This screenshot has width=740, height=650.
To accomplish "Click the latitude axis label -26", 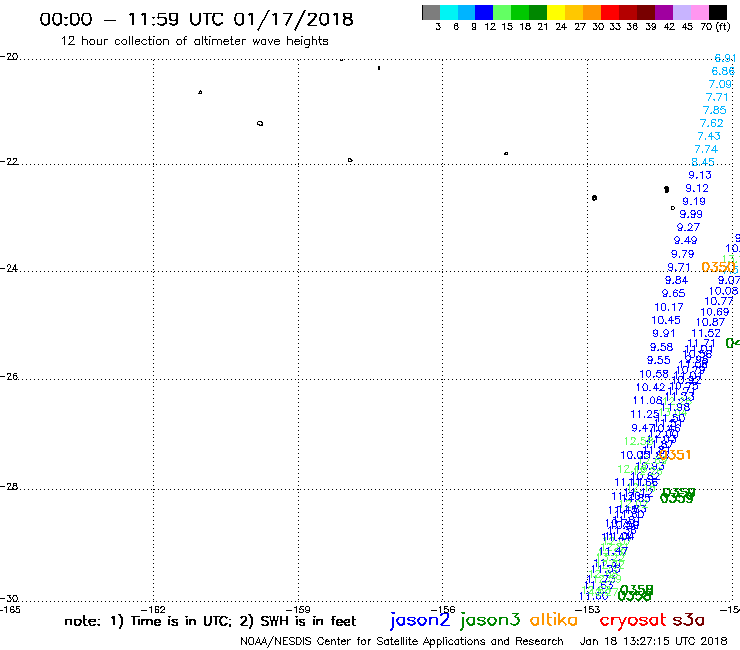I will pyautogui.click(x=9, y=377).
